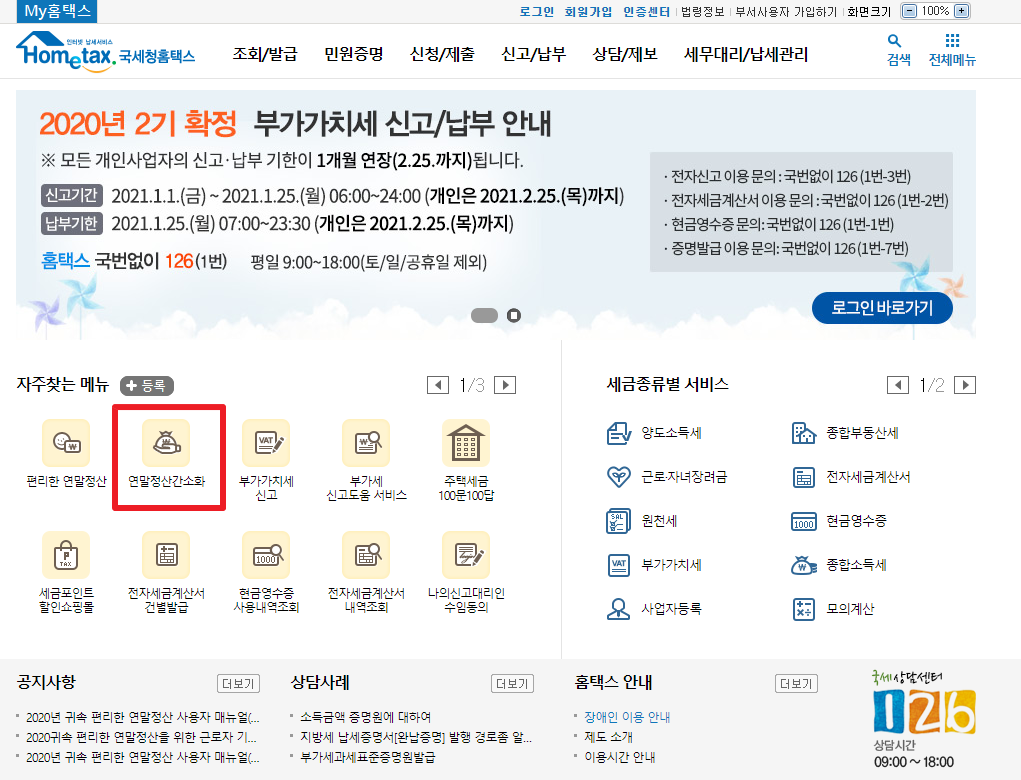Click the 부가가치세 VAT icon under 세금종류별 서비스
Viewport: 1021px width, 780px height.
[619, 564]
